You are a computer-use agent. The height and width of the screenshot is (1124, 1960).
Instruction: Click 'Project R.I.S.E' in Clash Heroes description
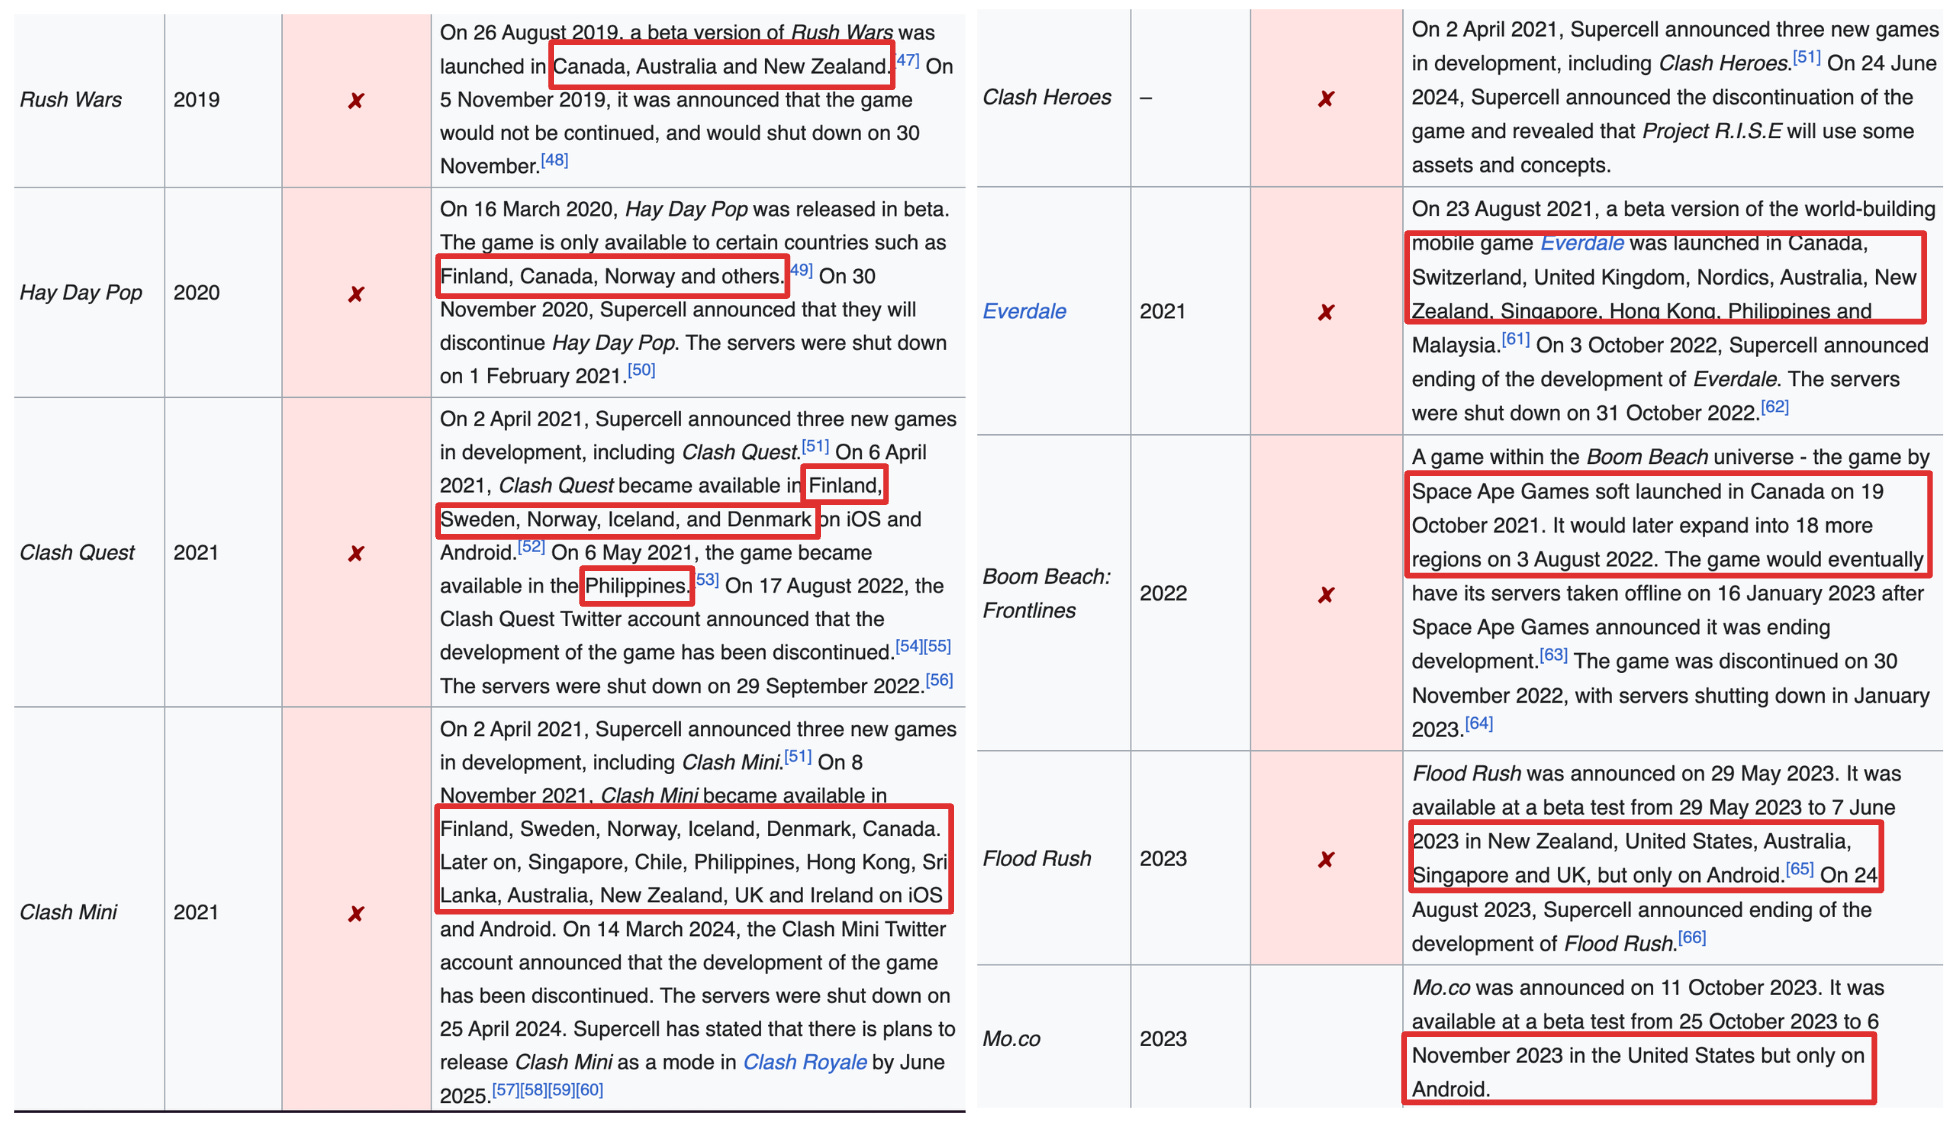(x=1712, y=131)
